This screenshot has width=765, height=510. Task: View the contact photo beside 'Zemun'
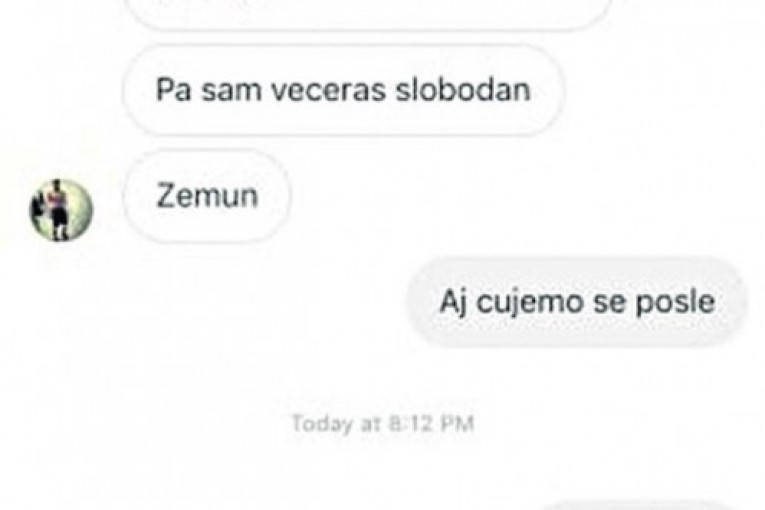point(61,210)
